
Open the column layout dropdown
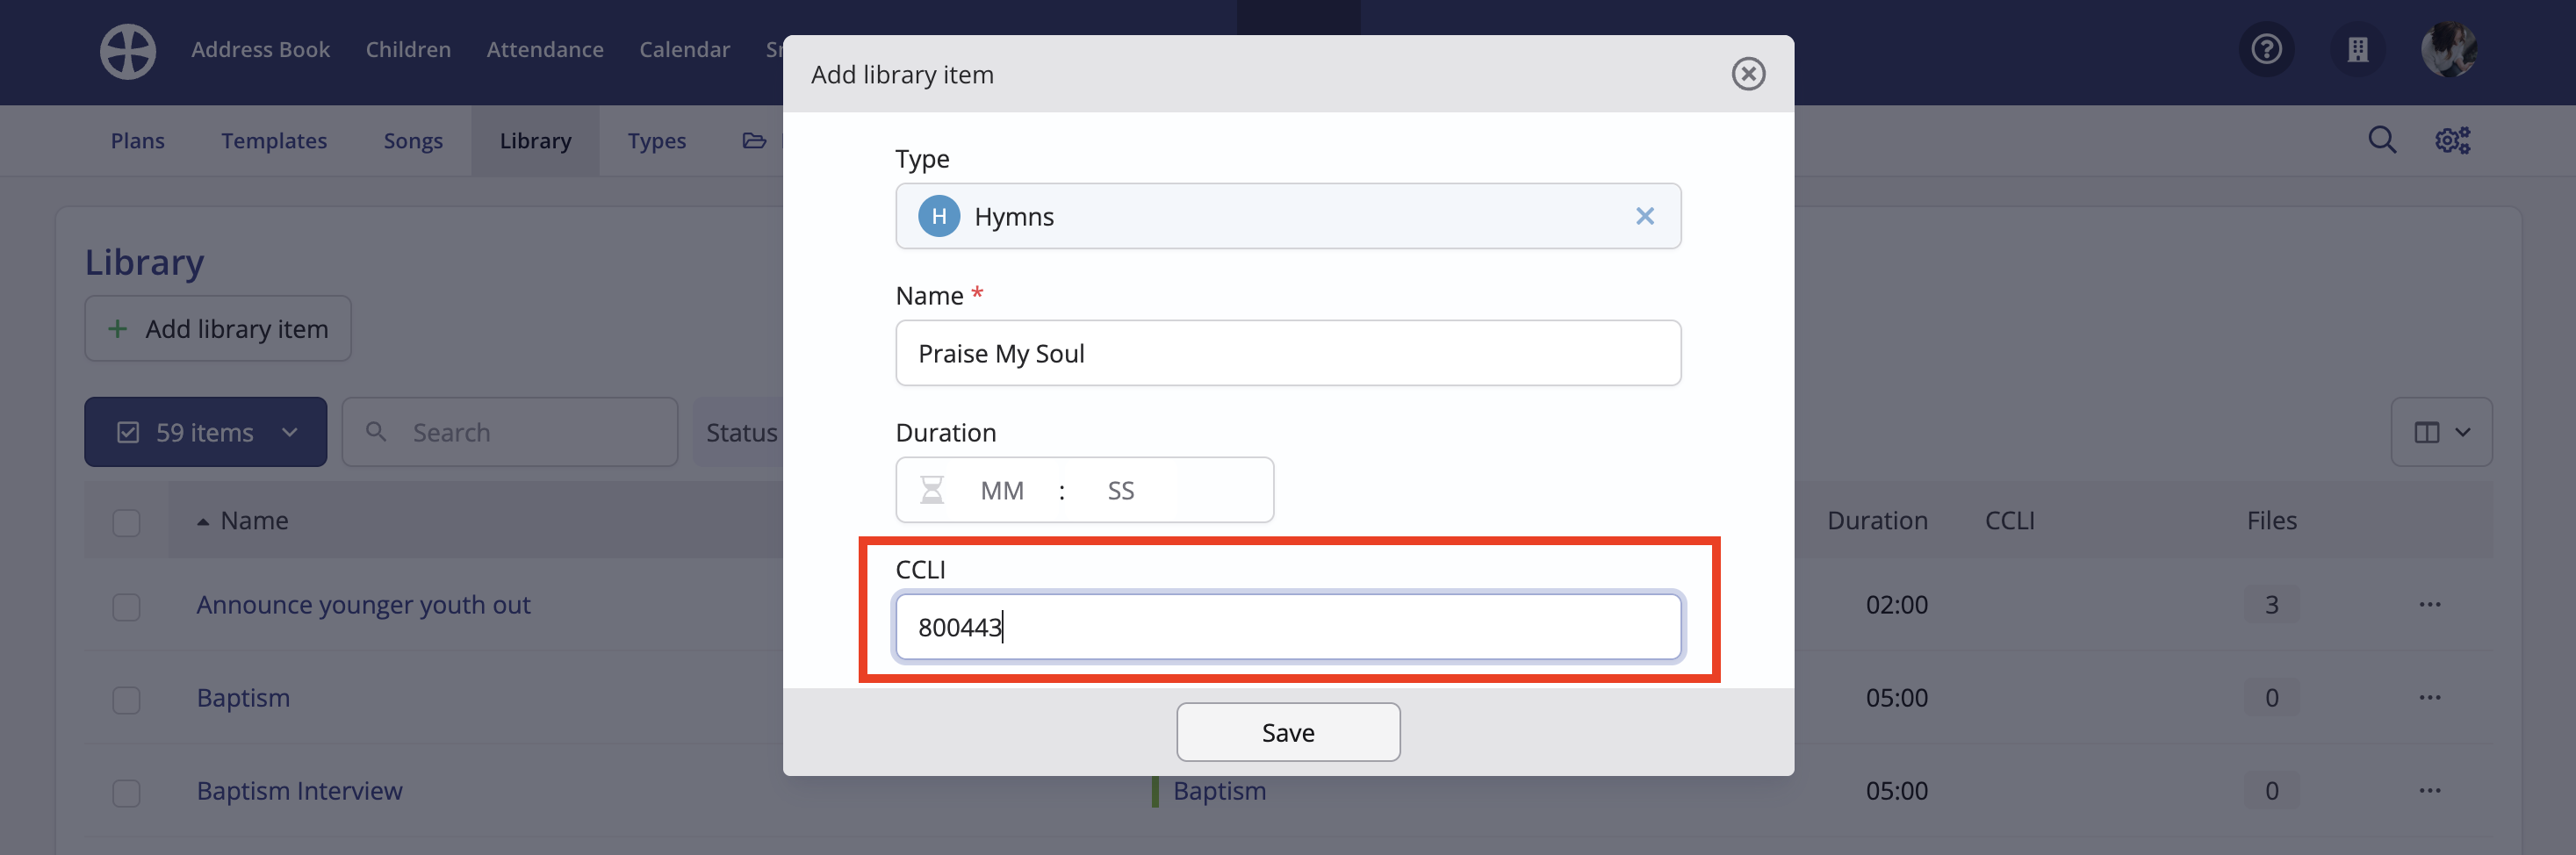click(2441, 432)
